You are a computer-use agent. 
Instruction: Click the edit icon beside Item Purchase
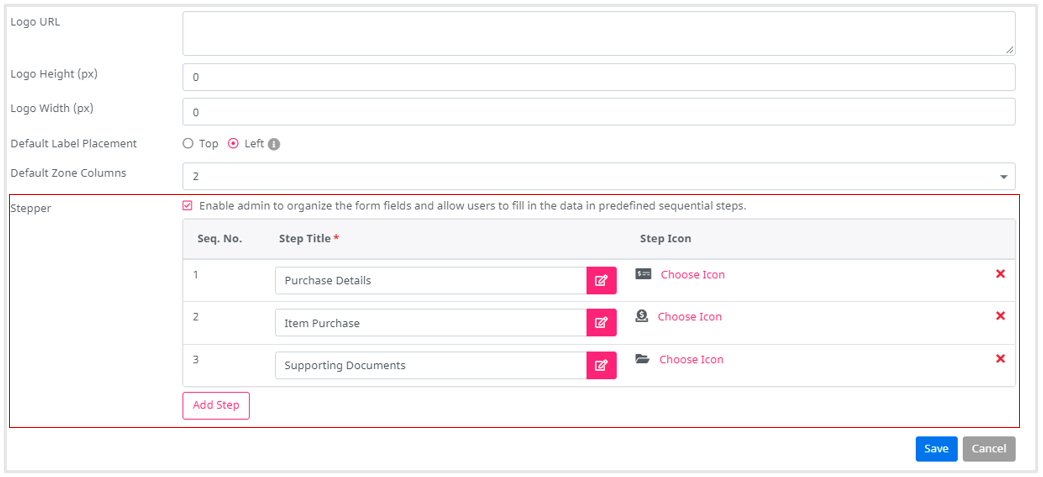point(601,323)
